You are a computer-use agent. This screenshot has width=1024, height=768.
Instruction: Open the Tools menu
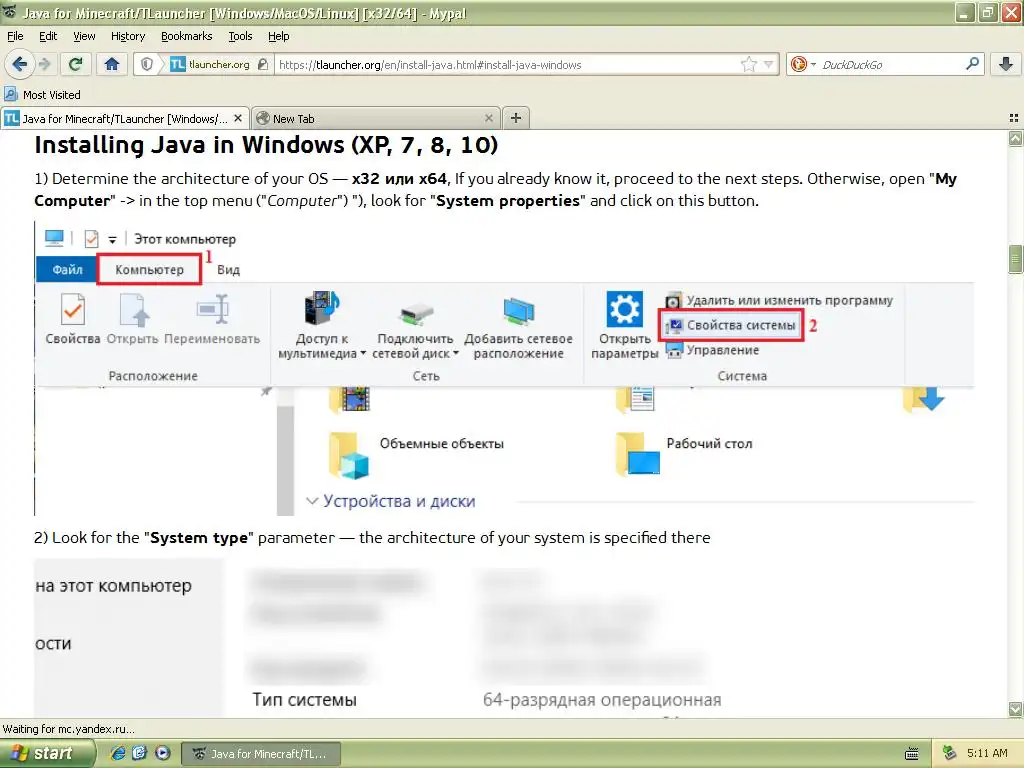click(240, 36)
